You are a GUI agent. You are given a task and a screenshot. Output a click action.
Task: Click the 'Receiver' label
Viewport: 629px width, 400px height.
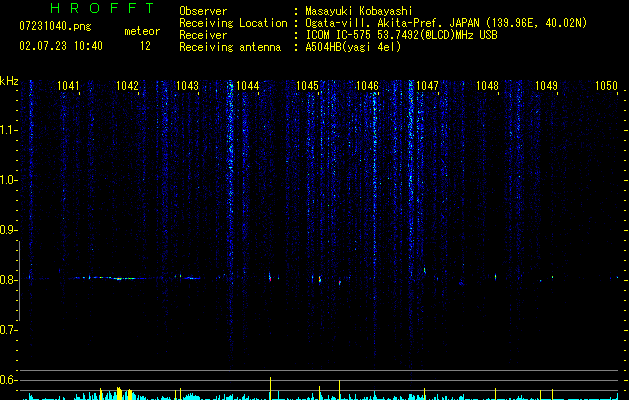203,35
